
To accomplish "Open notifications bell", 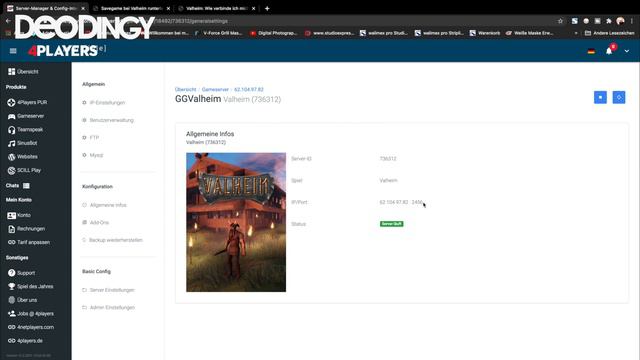I will pos(609,51).
